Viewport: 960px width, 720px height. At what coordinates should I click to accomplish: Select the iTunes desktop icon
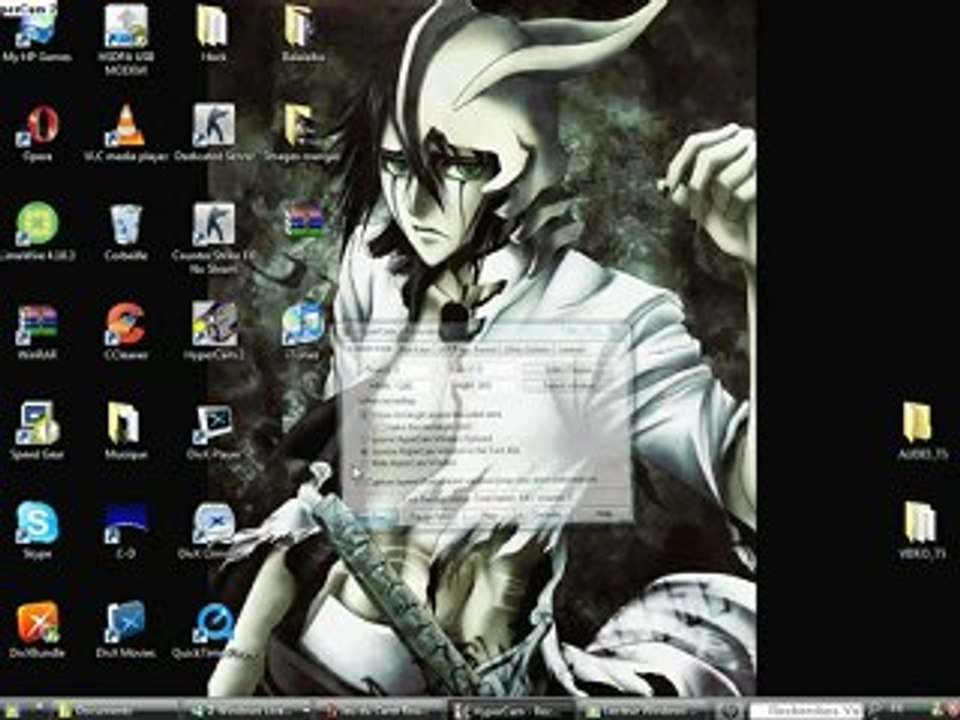tap(302, 332)
